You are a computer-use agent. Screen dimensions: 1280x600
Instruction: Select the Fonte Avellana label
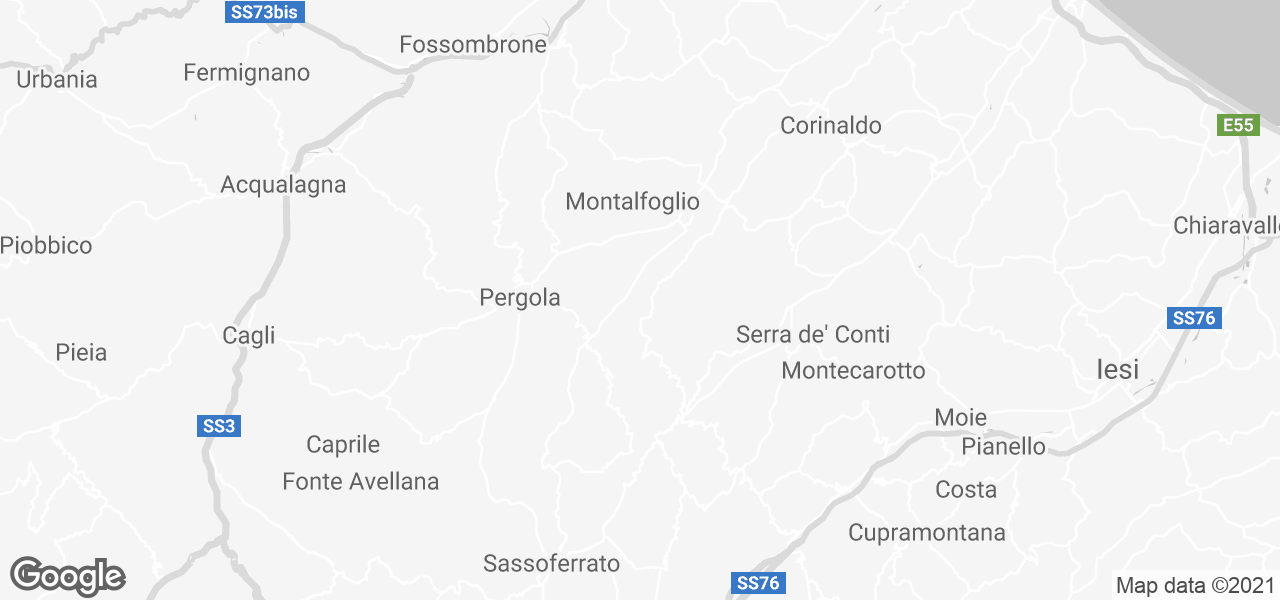pos(361,481)
